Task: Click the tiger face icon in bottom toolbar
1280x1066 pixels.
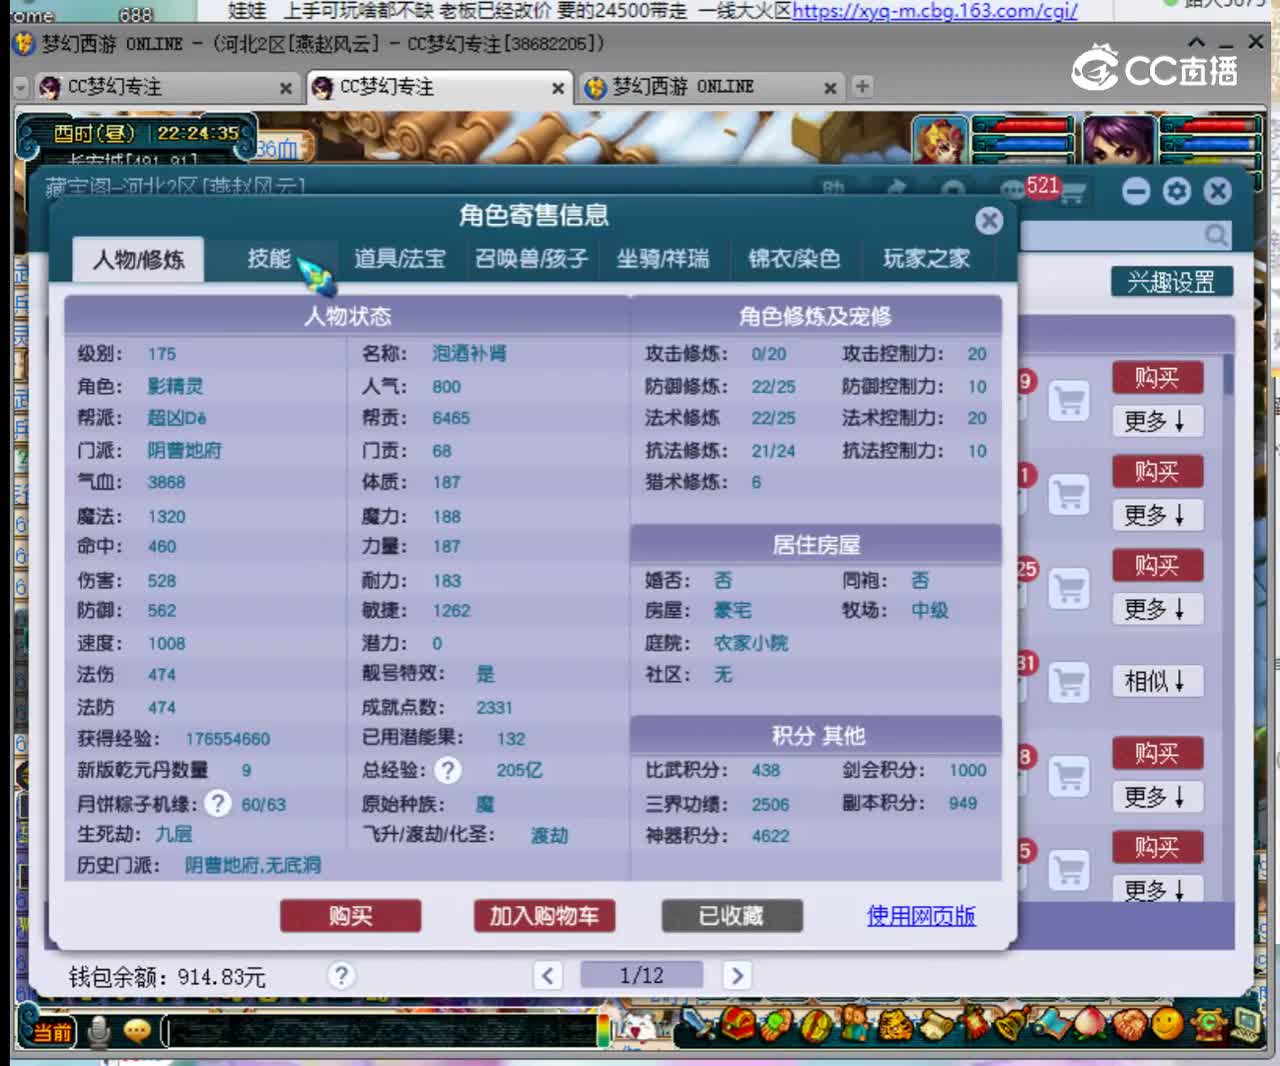Action: click(x=895, y=1024)
